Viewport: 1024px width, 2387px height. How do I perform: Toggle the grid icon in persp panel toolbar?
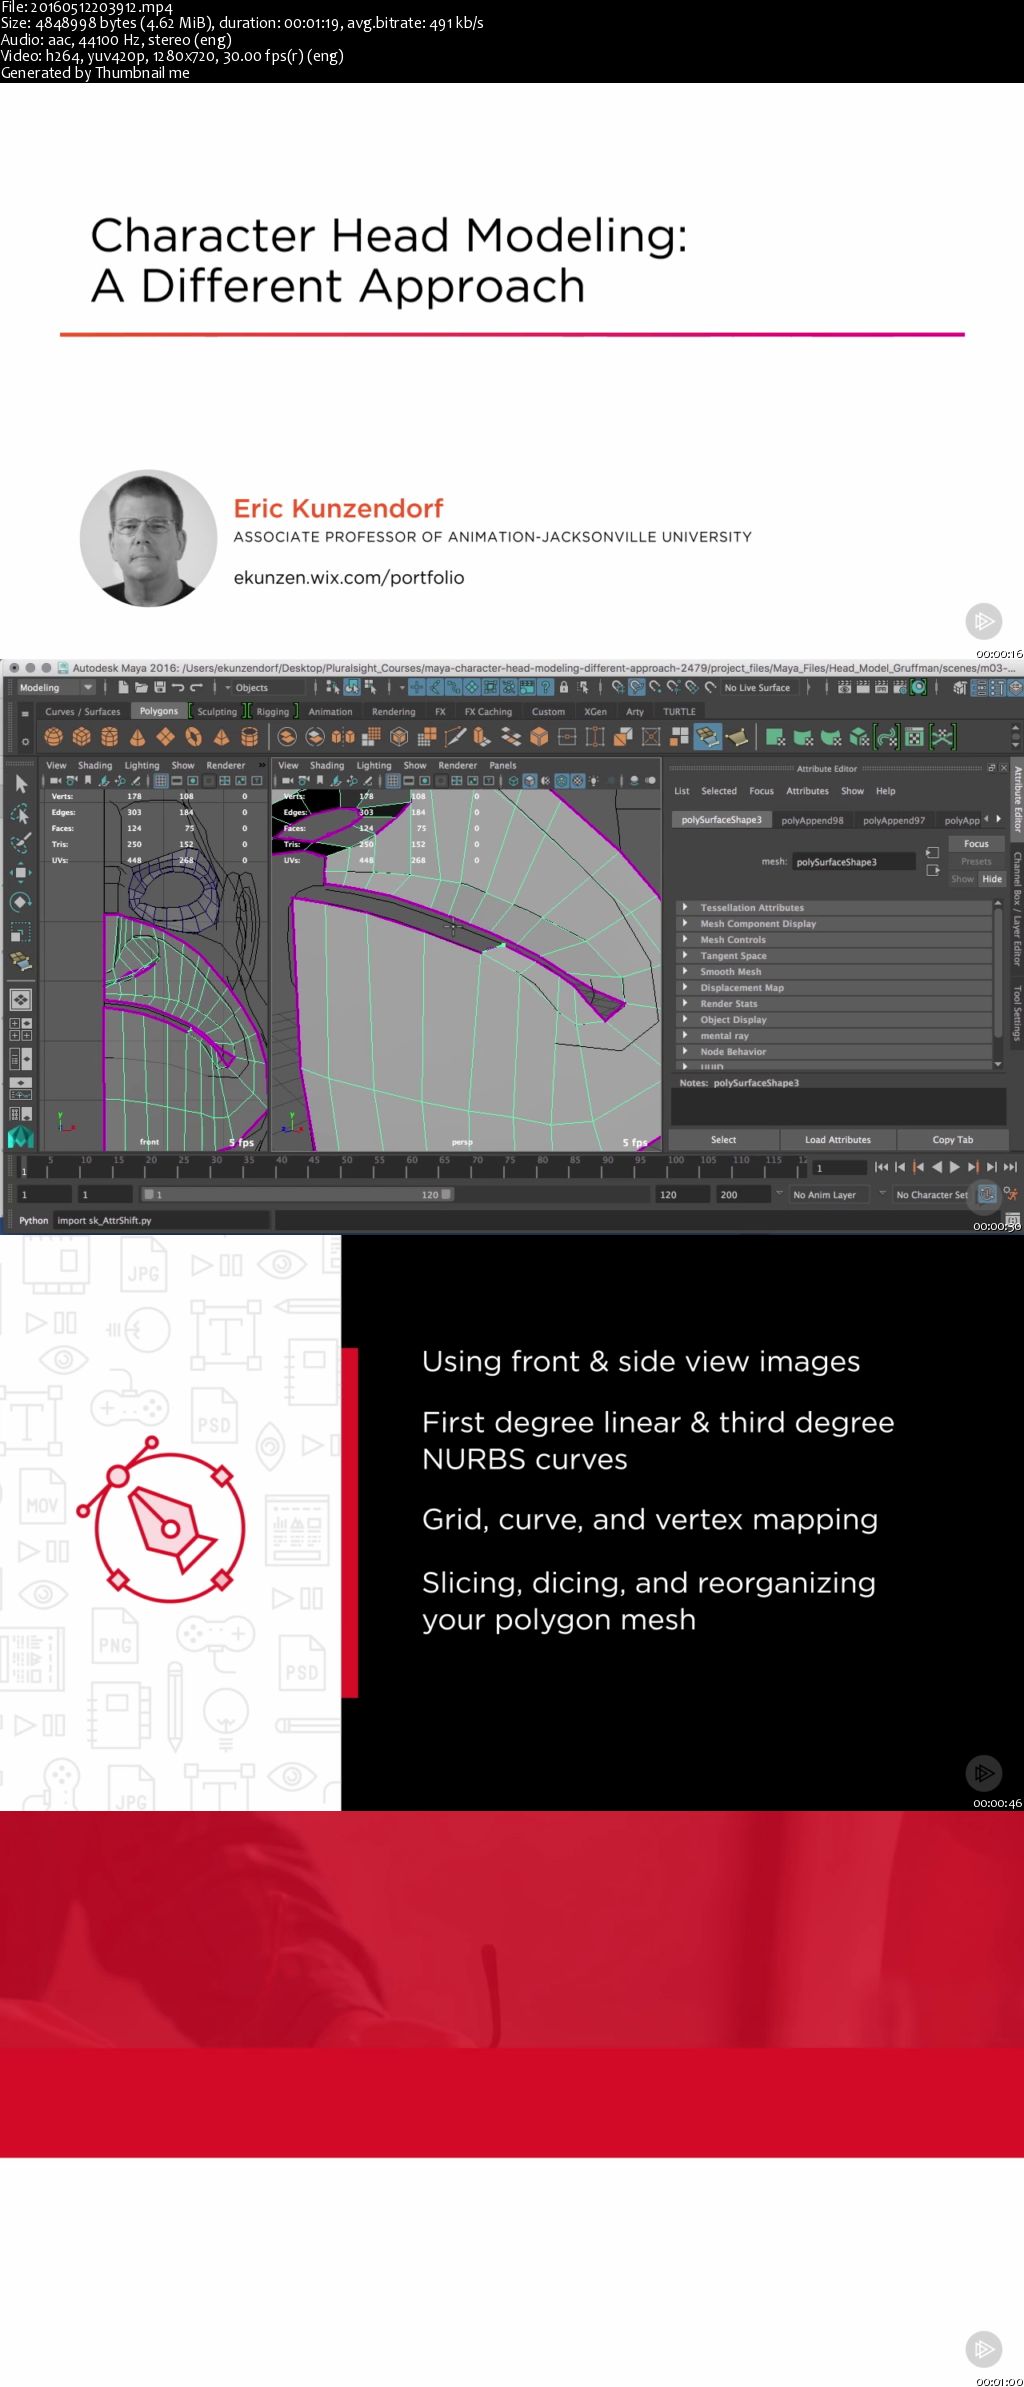(393, 780)
